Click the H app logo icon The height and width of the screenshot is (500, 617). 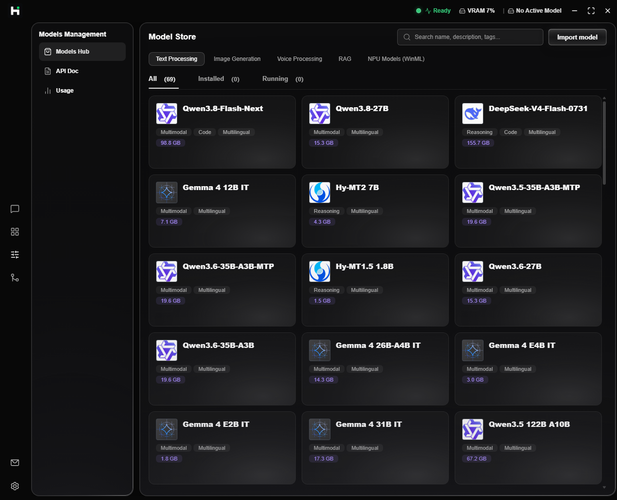pyautogui.click(x=15, y=11)
